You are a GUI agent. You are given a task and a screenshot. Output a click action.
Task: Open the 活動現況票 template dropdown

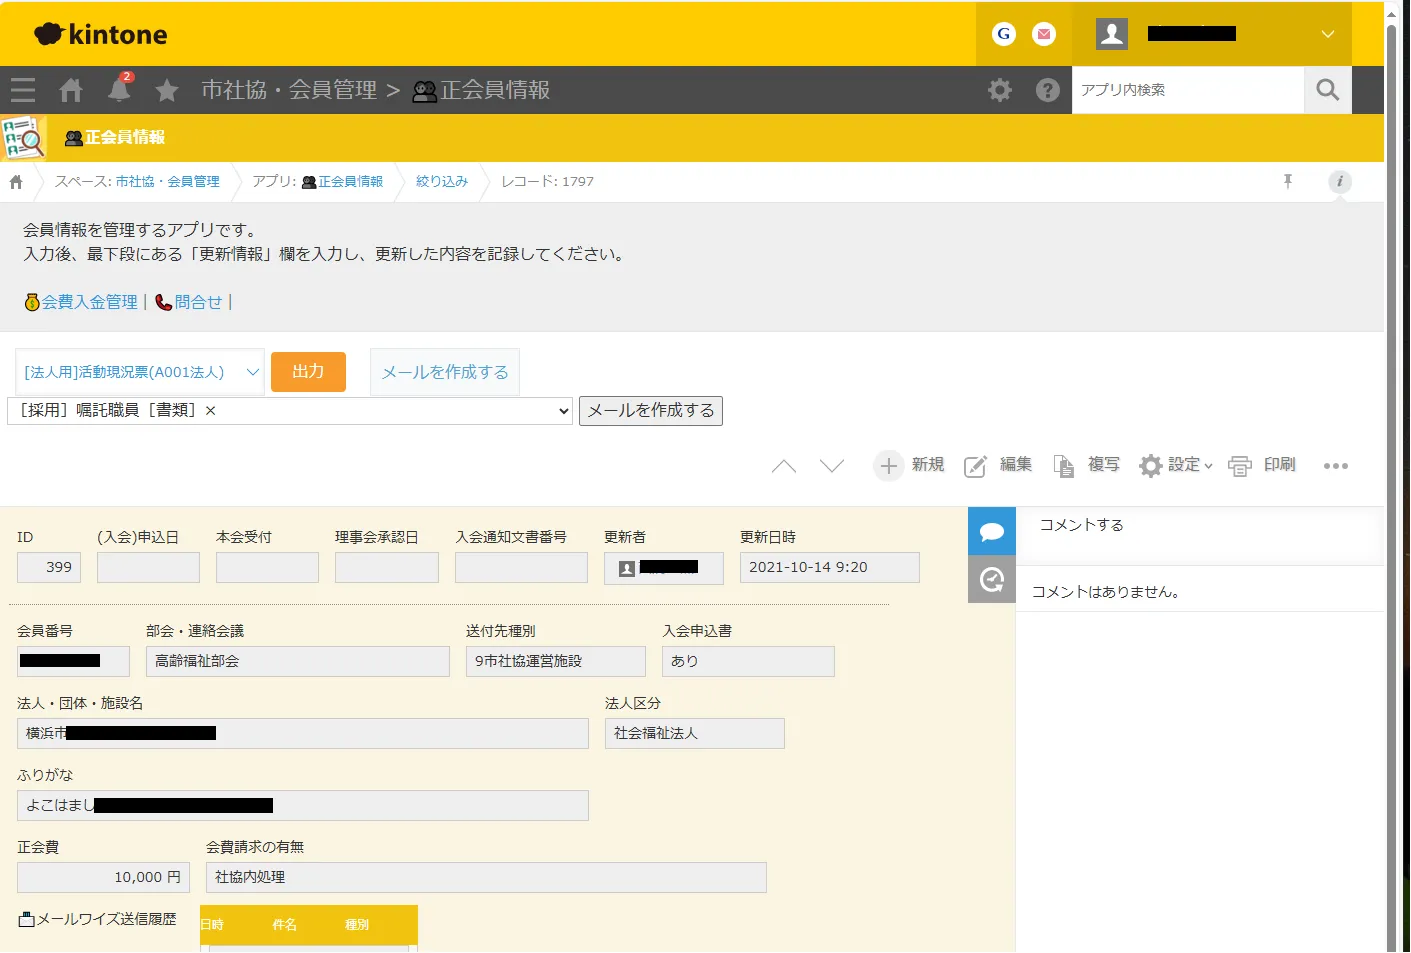point(140,372)
